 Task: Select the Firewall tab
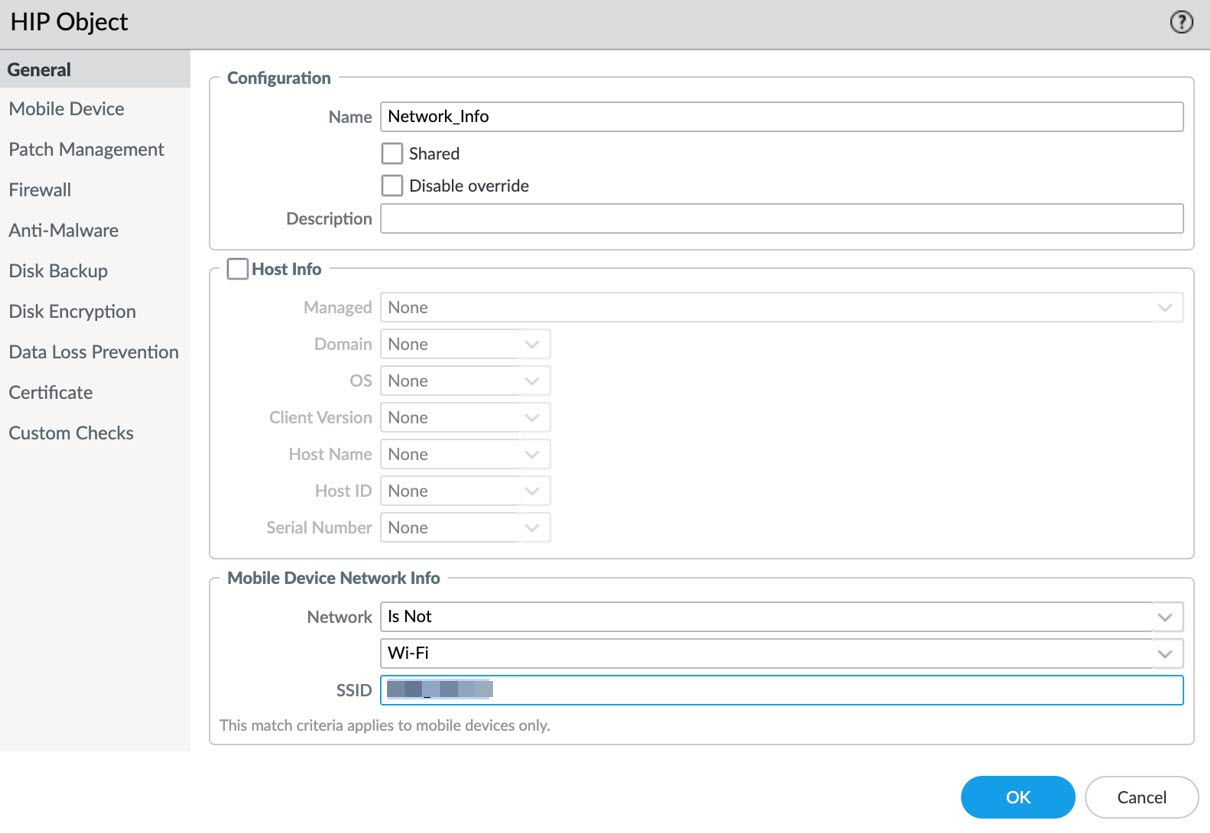coord(40,190)
